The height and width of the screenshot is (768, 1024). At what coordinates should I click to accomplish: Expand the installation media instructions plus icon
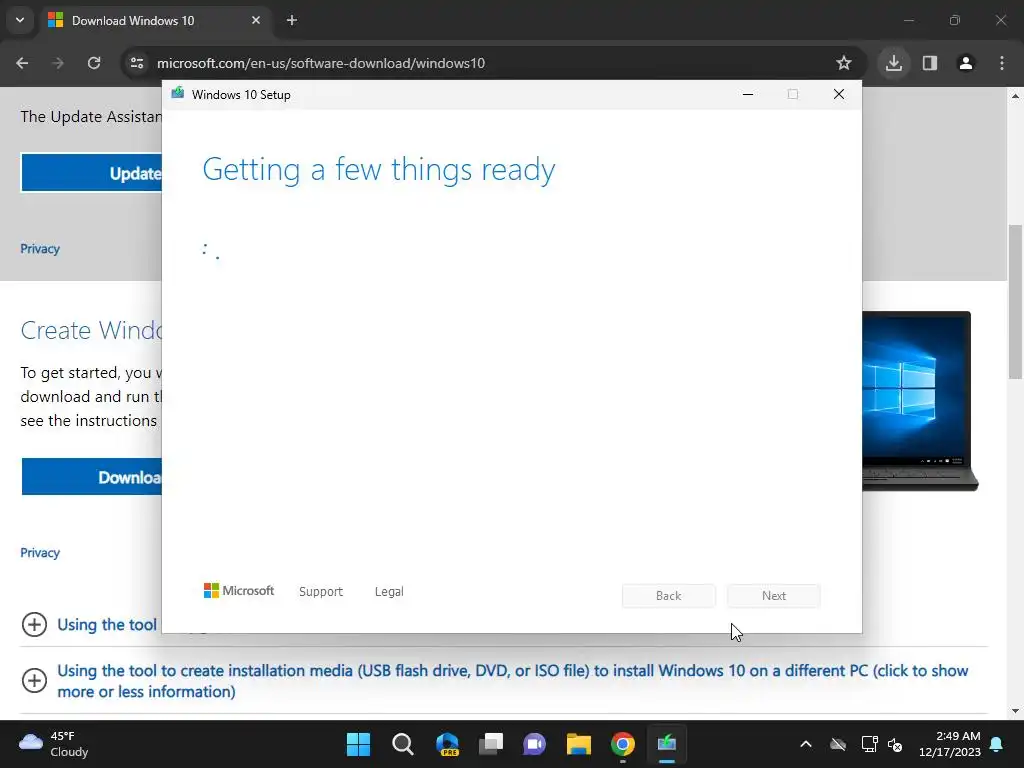point(34,680)
